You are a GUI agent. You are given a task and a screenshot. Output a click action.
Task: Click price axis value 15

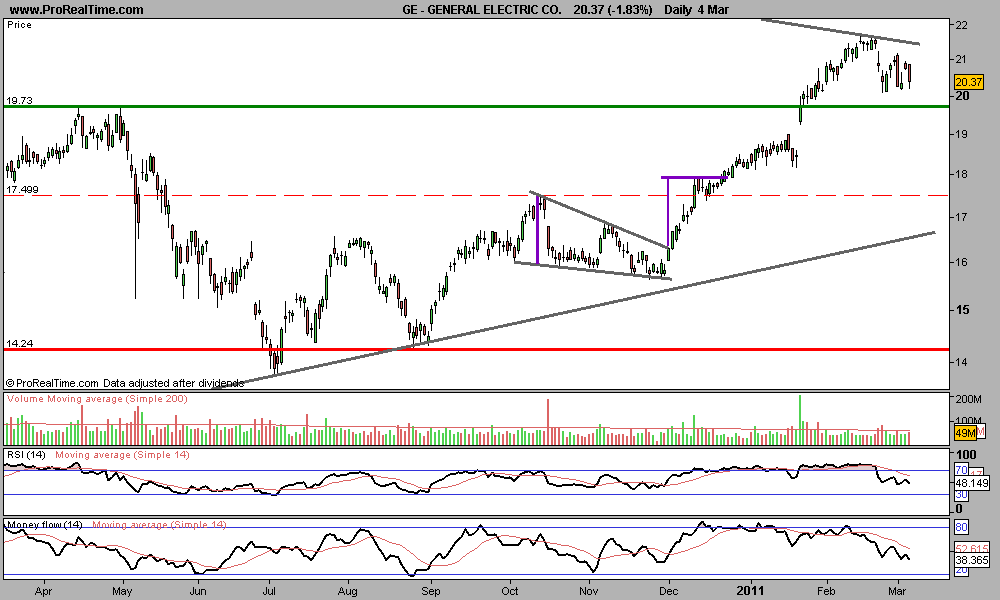962,310
